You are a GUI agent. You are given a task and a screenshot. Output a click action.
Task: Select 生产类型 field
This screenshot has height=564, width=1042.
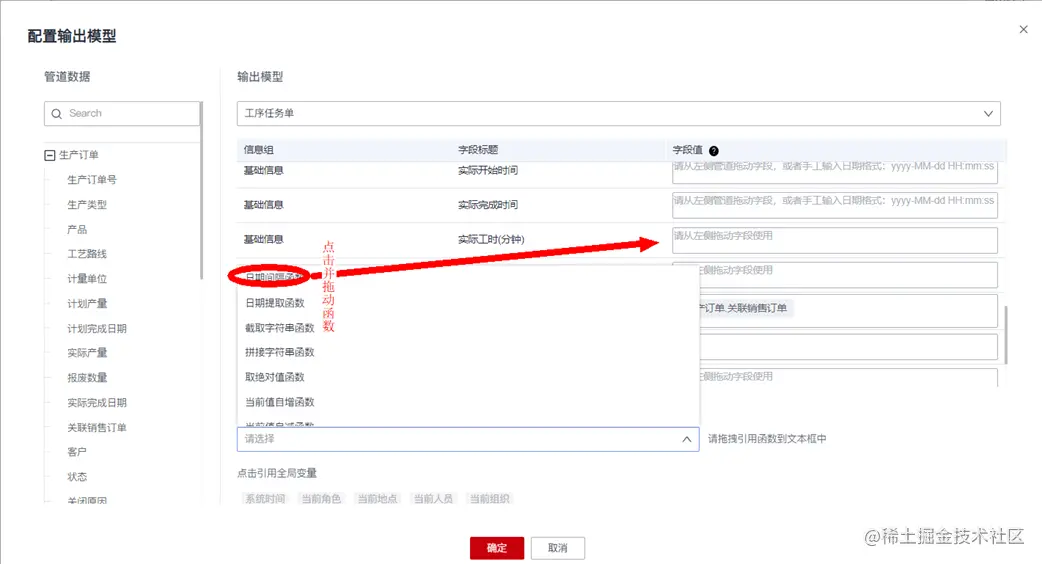(87, 205)
